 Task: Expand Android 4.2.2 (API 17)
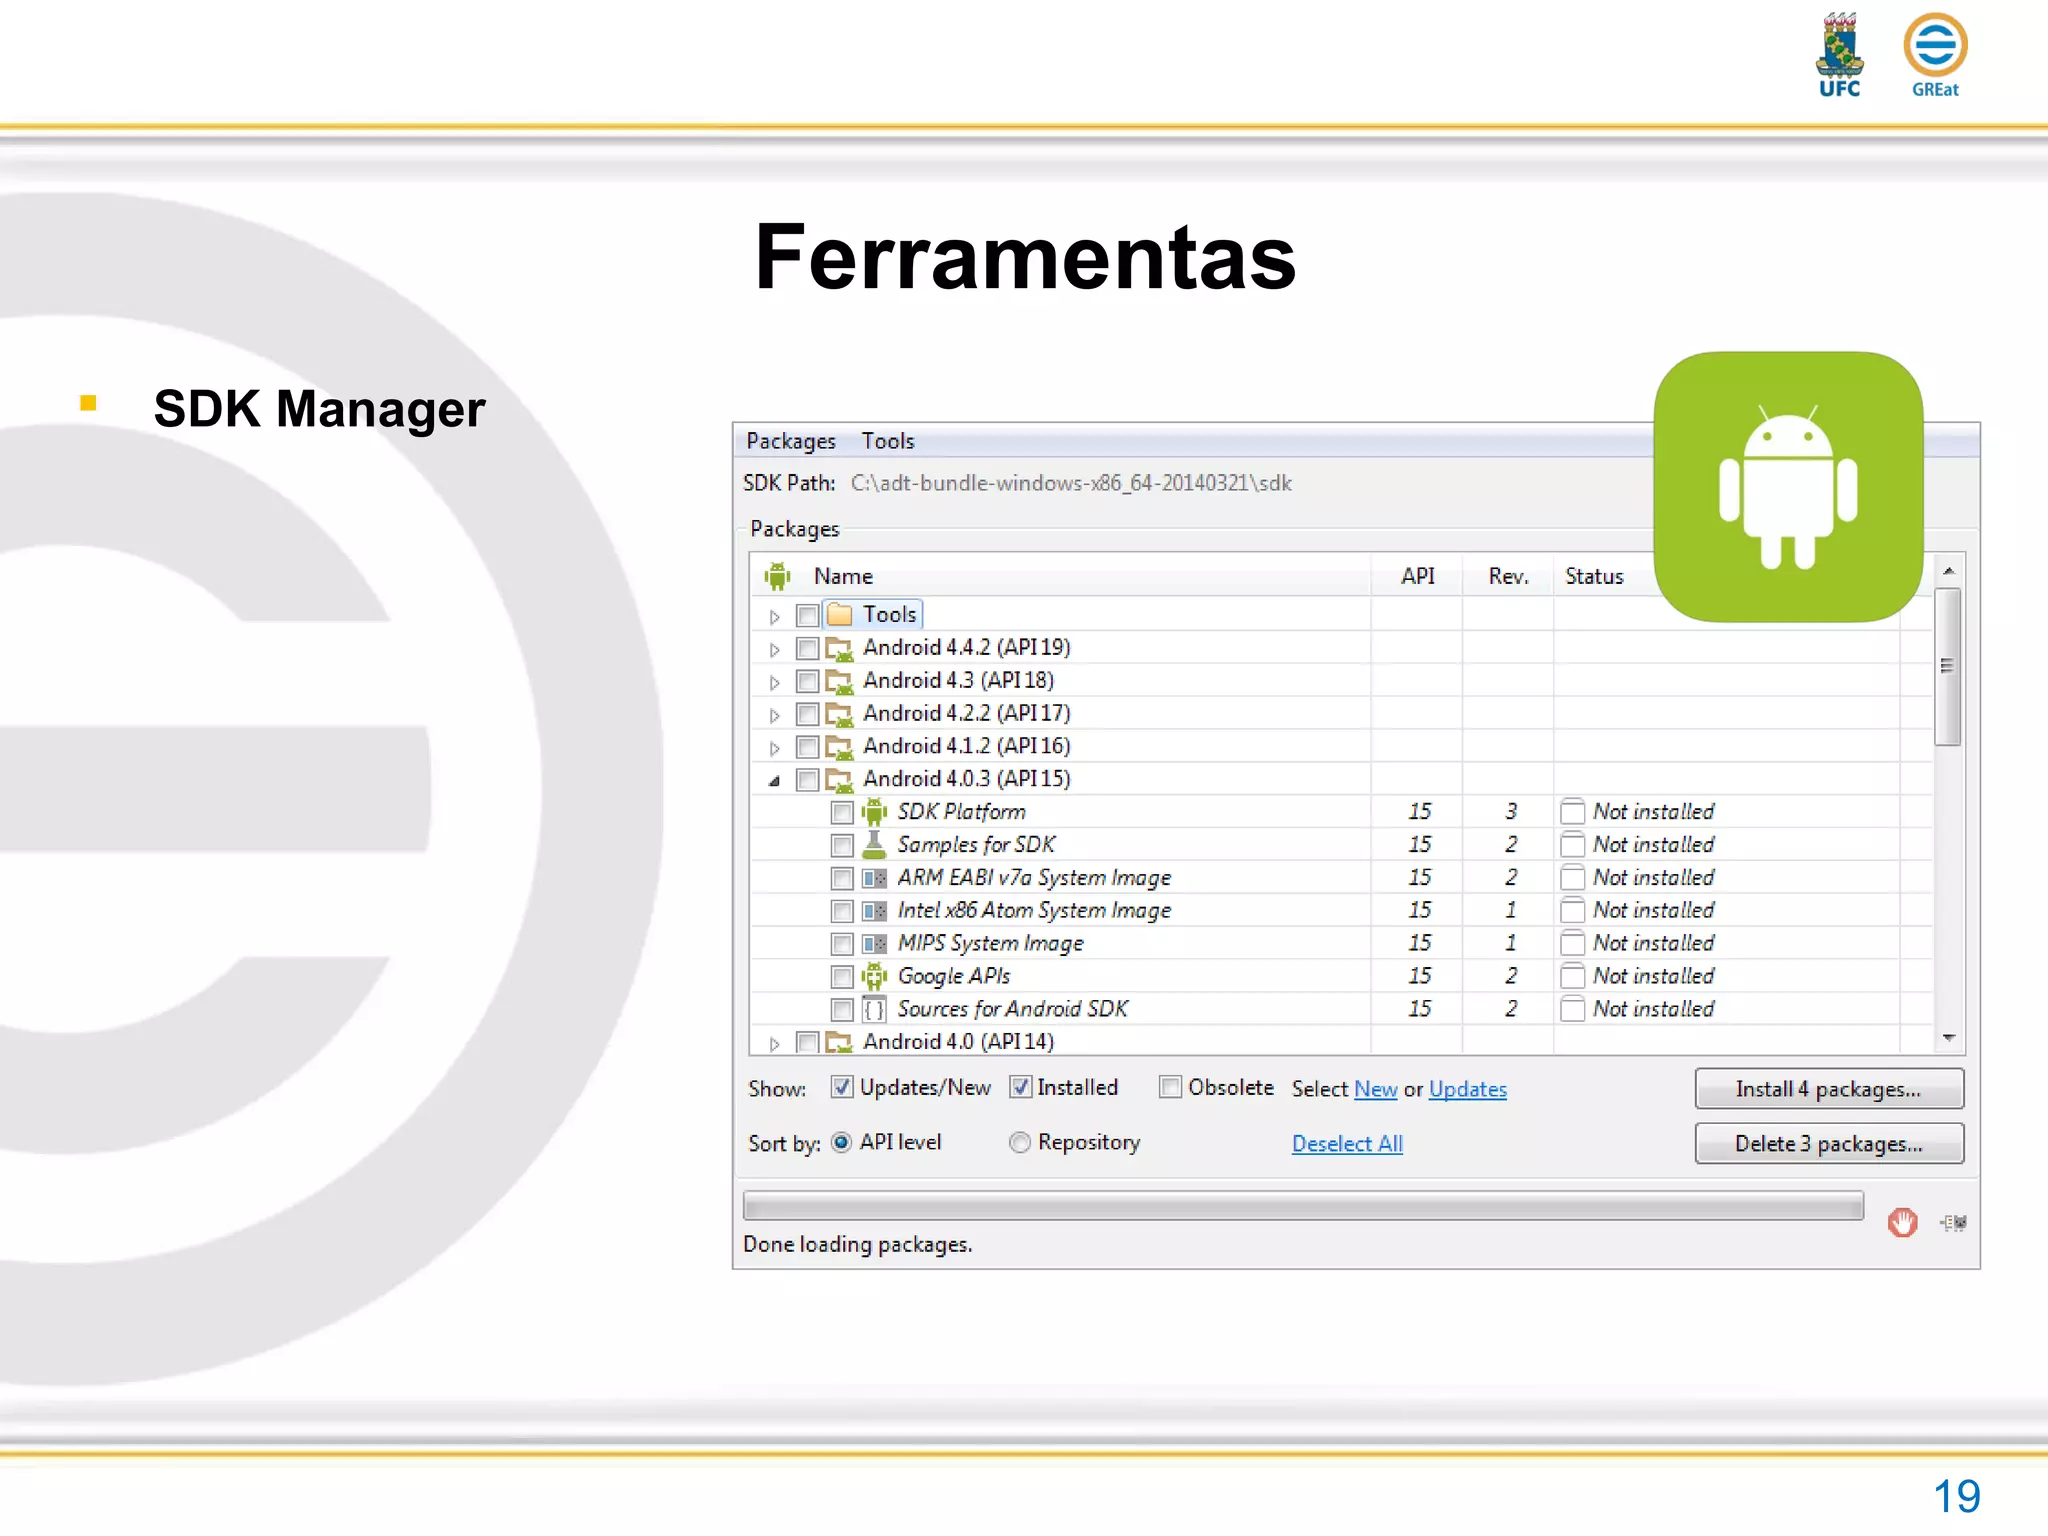pos(774,715)
